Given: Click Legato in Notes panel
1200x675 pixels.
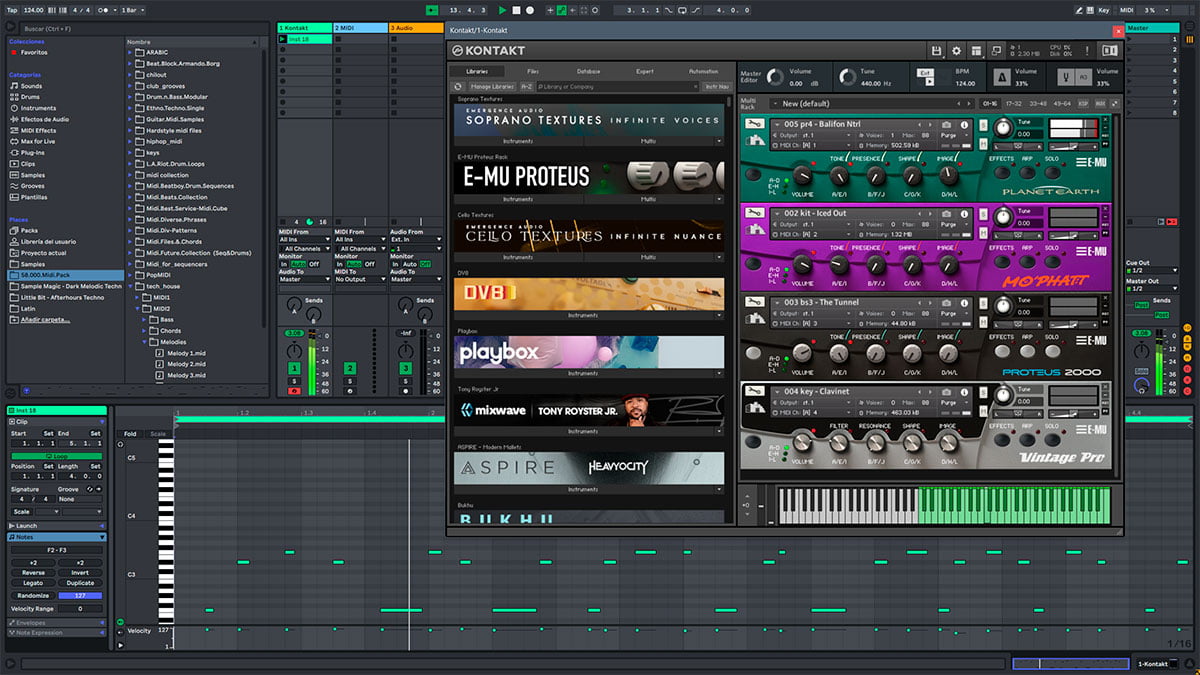Looking at the screenshot, I should pyautogui.click(x=33, y=583).
